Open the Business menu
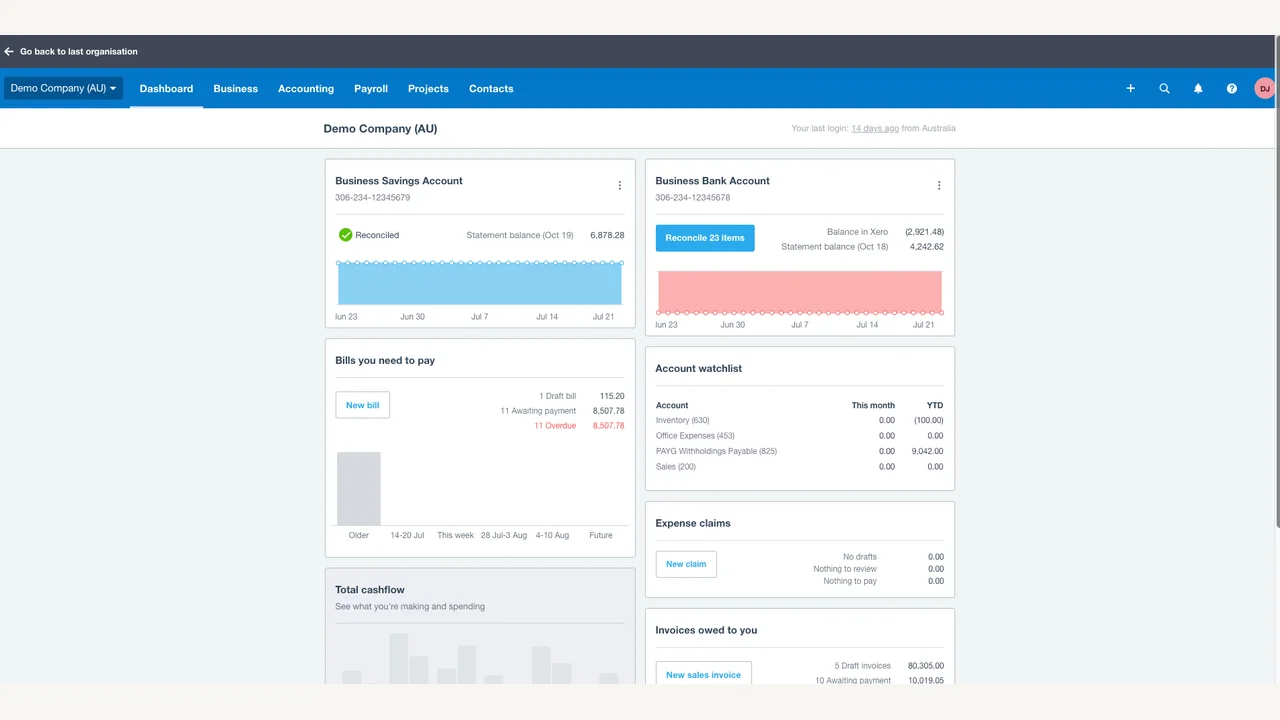1280x720 pixels. click(x=236, y=89)
